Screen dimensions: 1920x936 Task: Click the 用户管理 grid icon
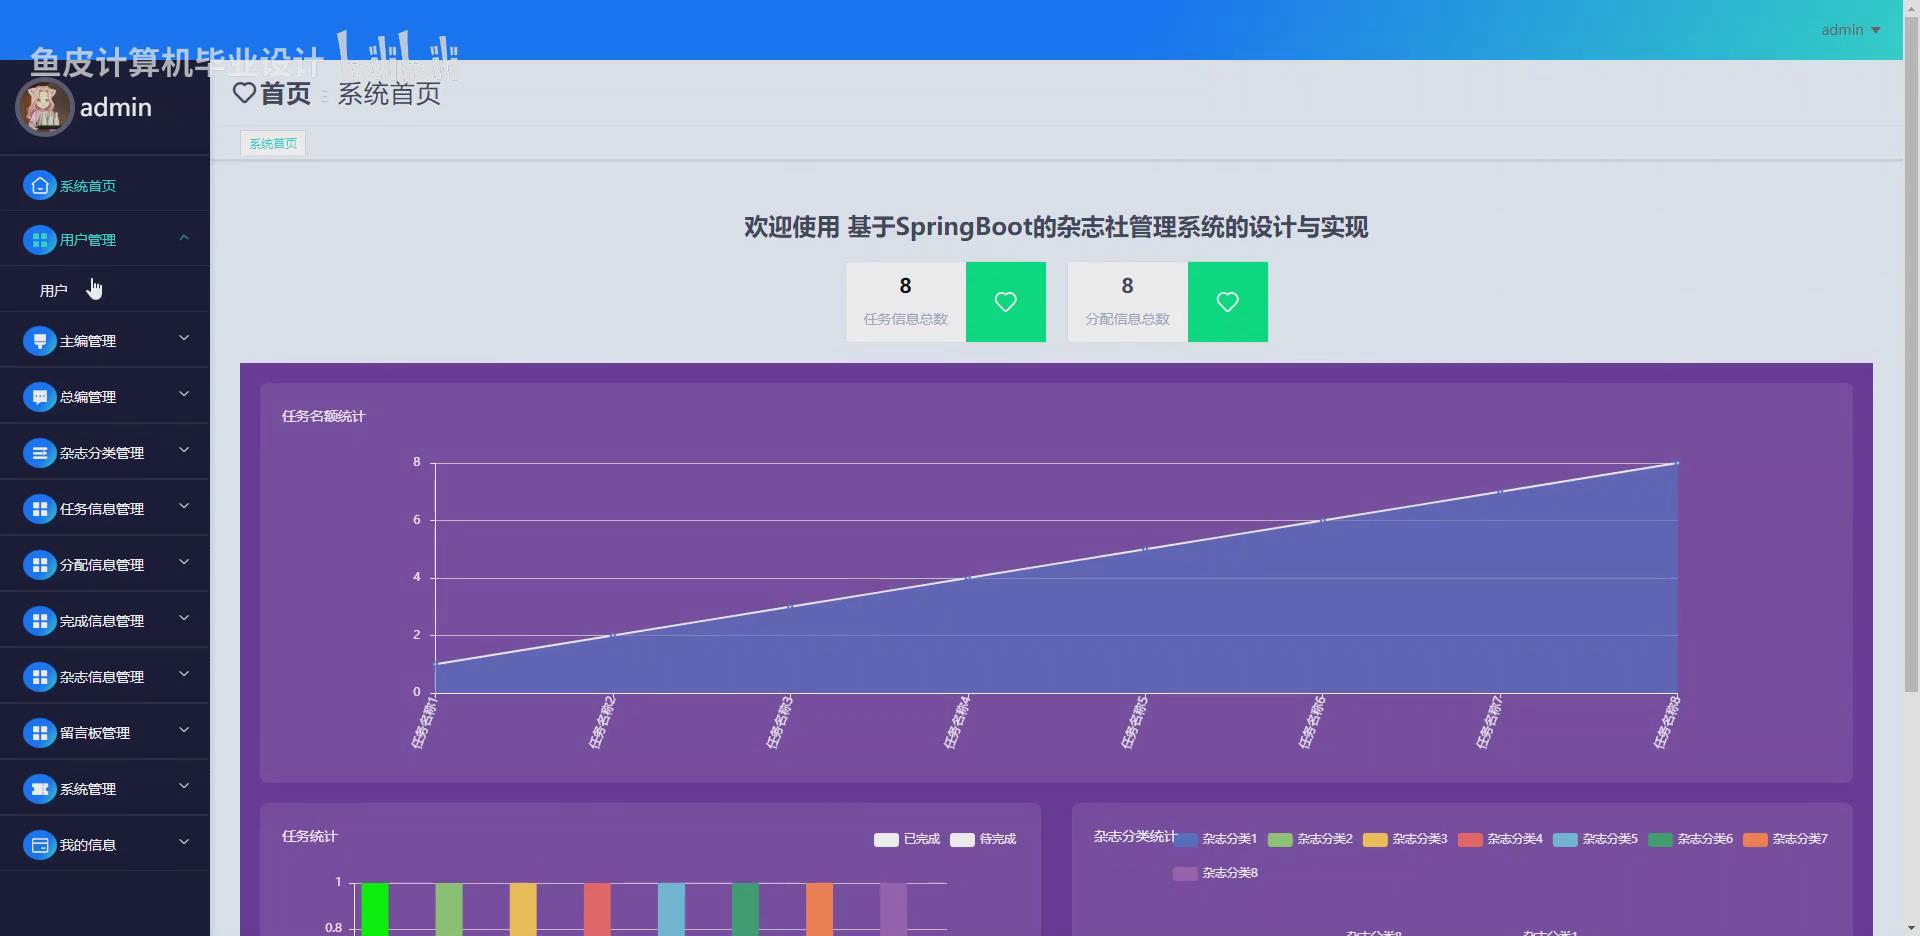point(39,240)
